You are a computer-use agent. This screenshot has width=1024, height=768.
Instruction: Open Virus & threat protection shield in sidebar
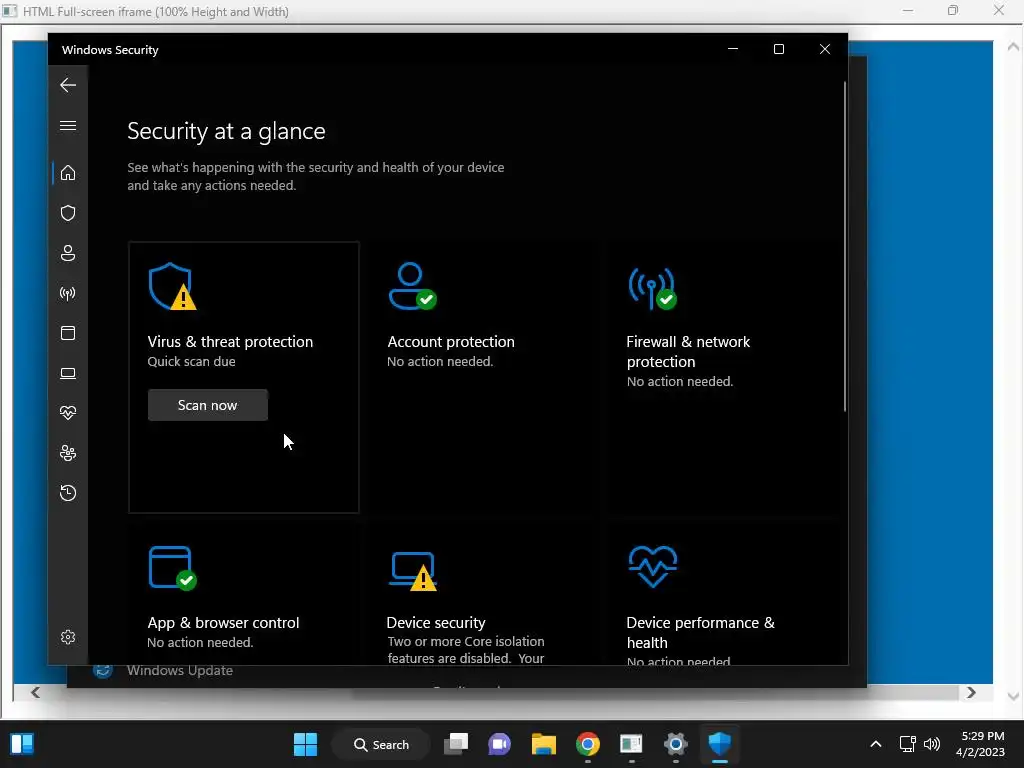[68, 213]
